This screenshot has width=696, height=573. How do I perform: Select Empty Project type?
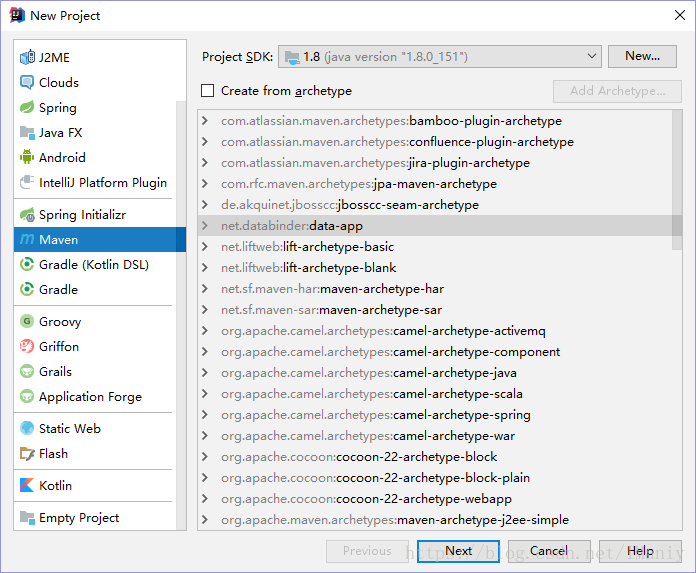pos(95,518)
